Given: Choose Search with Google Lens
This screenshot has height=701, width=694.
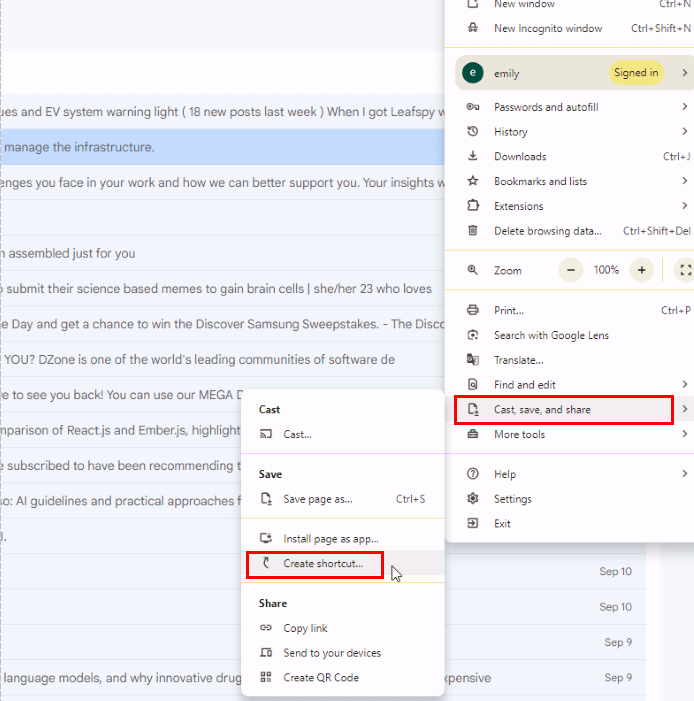Looking at the screenshot, I should coord(550,335).
